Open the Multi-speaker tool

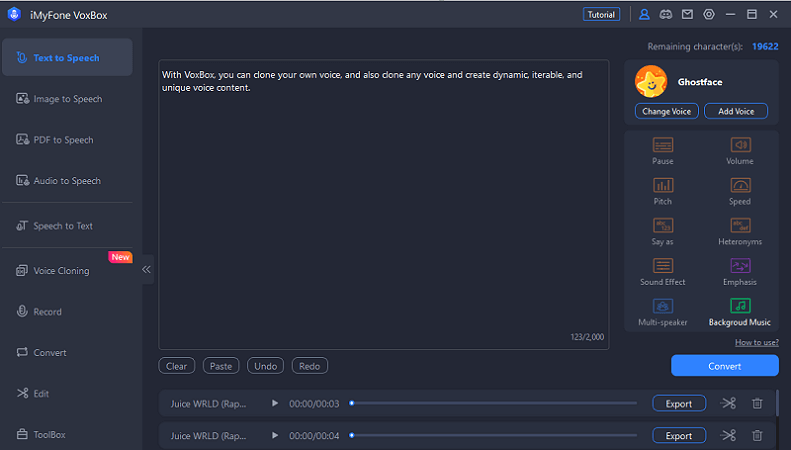coord(663,312)
